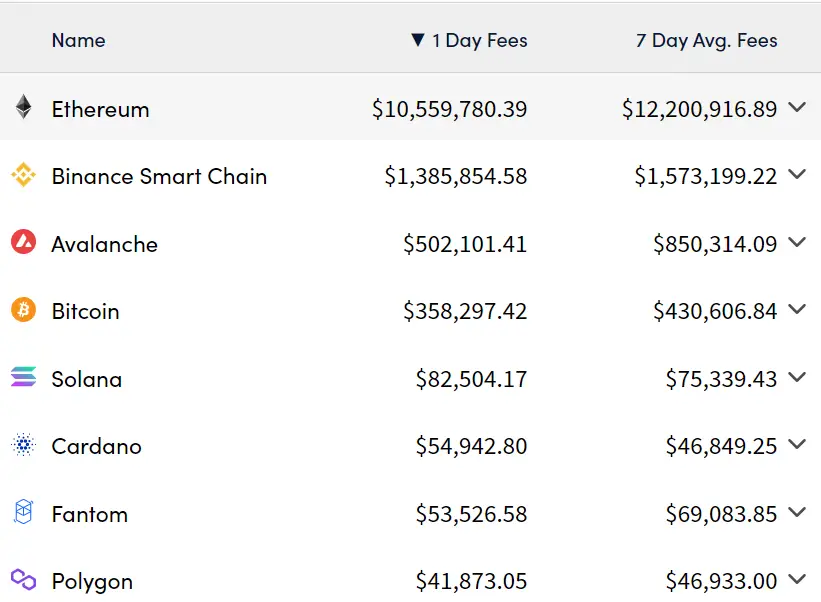Open the Binance Smart Chain name link

coord(159,177)
